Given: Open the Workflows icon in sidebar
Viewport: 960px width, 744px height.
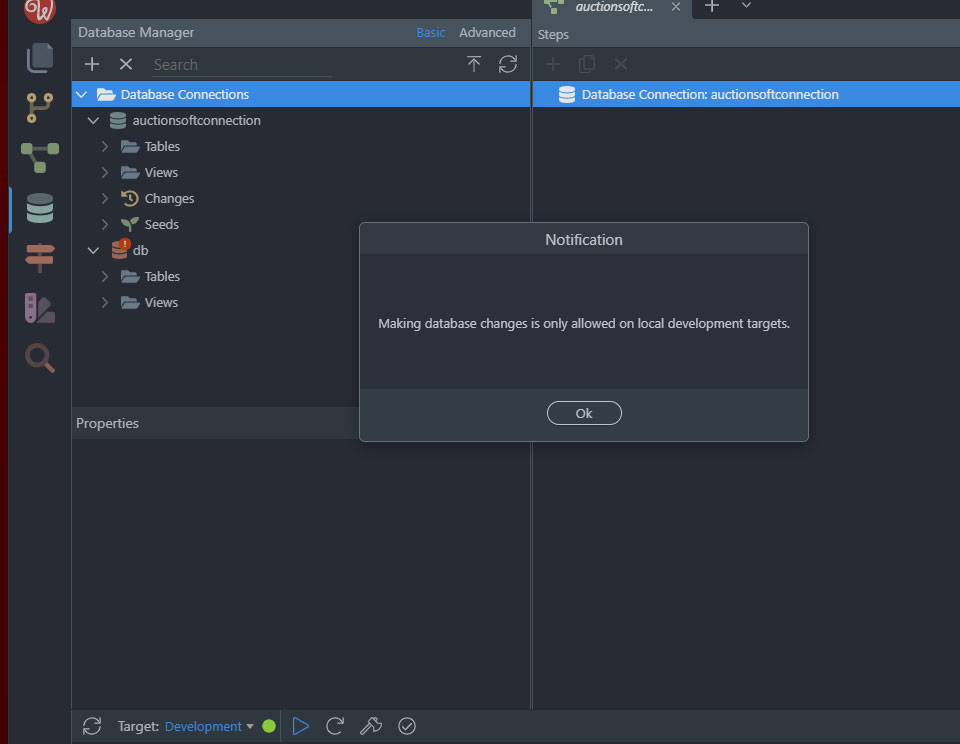Looking at the screenshot, I should pyautogui.click(x=40, y=157).
